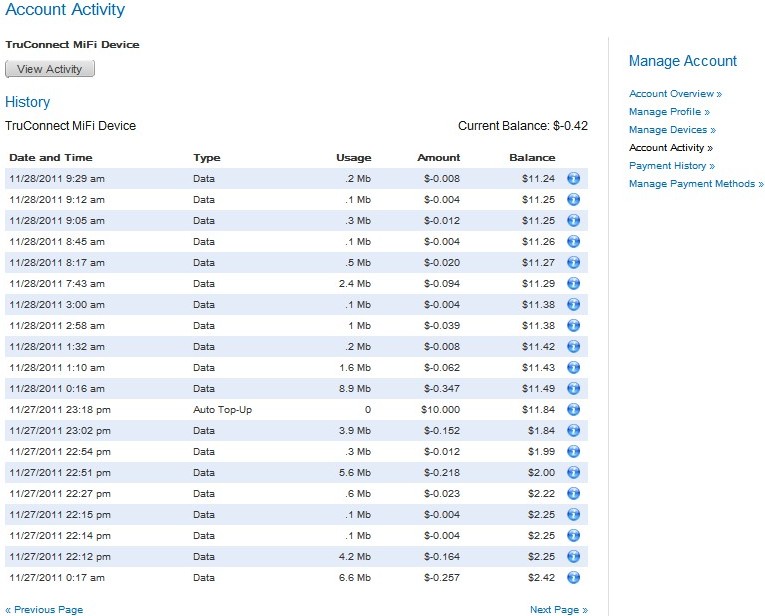Screen dimensions: 765x616
Task: Click the Manage Account sidebar heading
Action: [x=683, y=61]
